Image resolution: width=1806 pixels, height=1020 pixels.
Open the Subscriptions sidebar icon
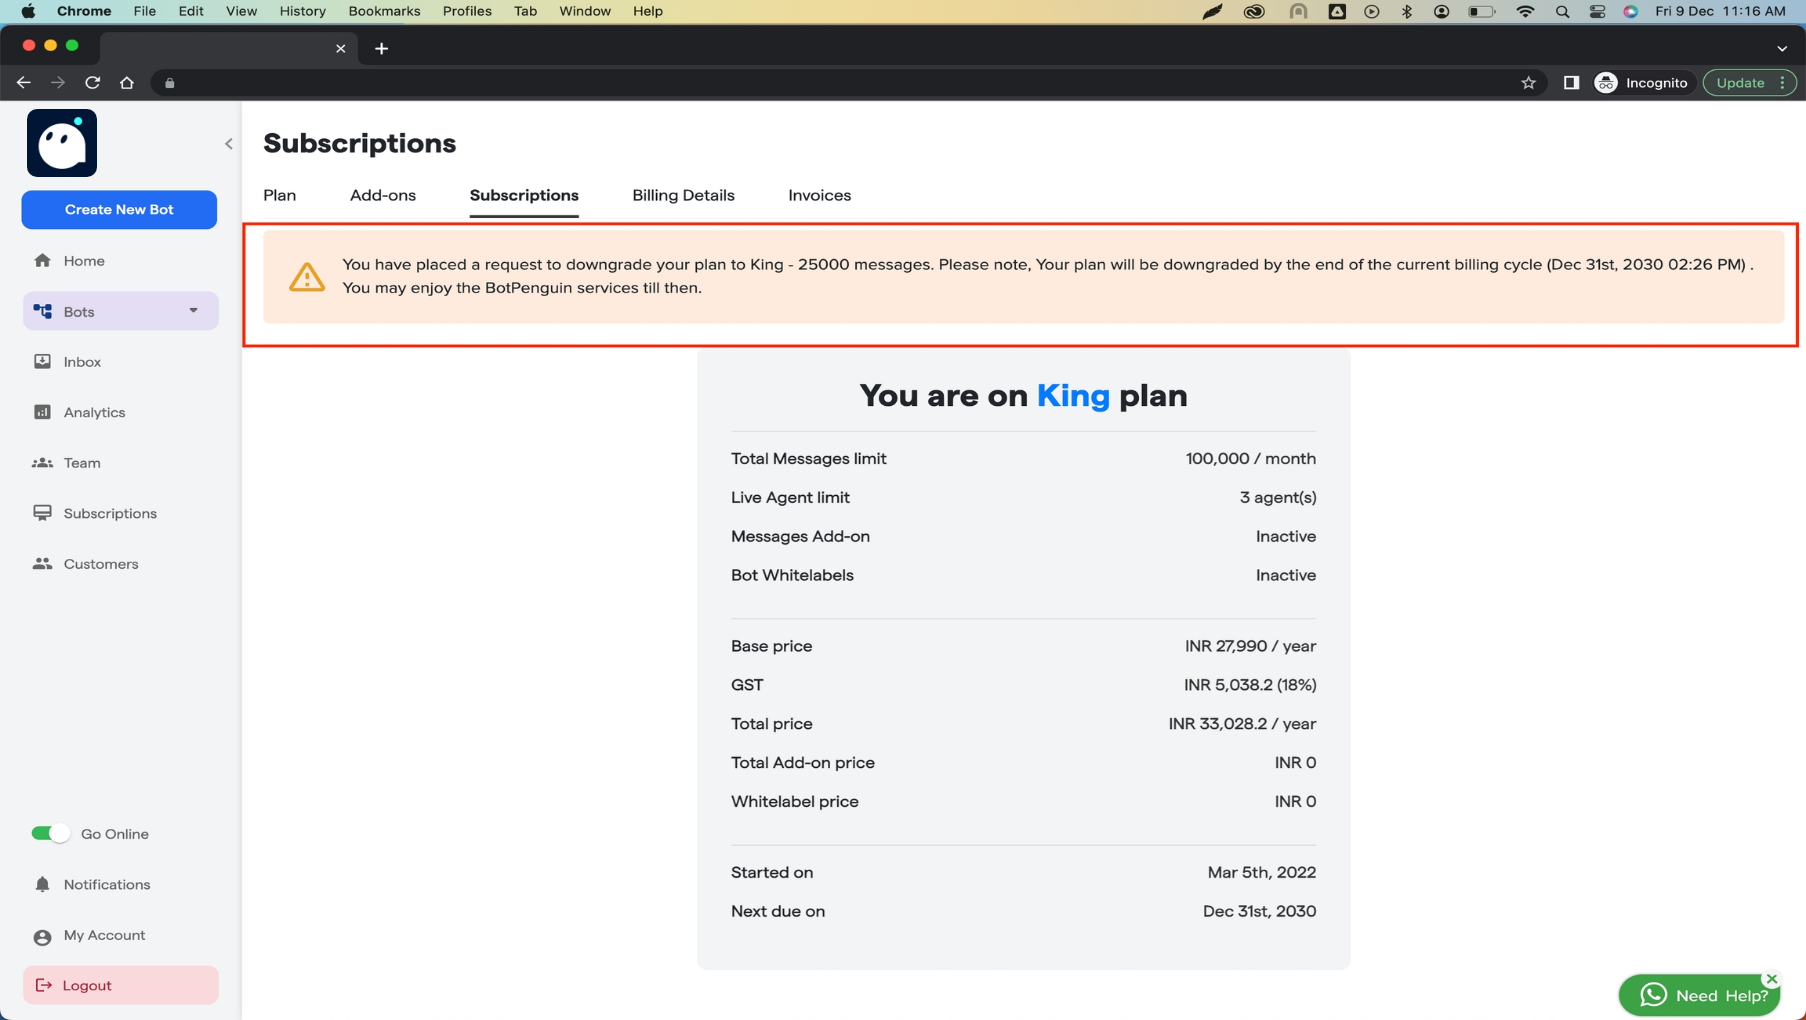point(42,513)
